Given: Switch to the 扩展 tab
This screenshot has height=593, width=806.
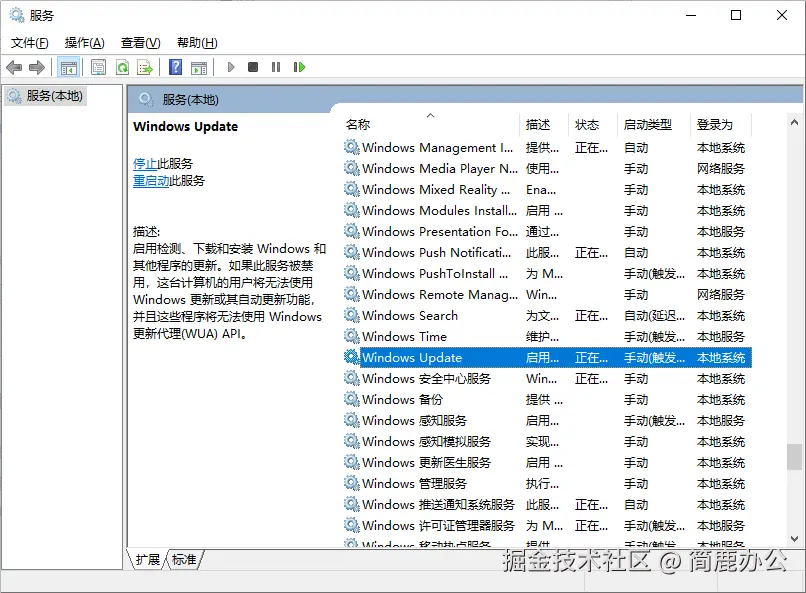Looking at the screenshot, I should 148,561.
